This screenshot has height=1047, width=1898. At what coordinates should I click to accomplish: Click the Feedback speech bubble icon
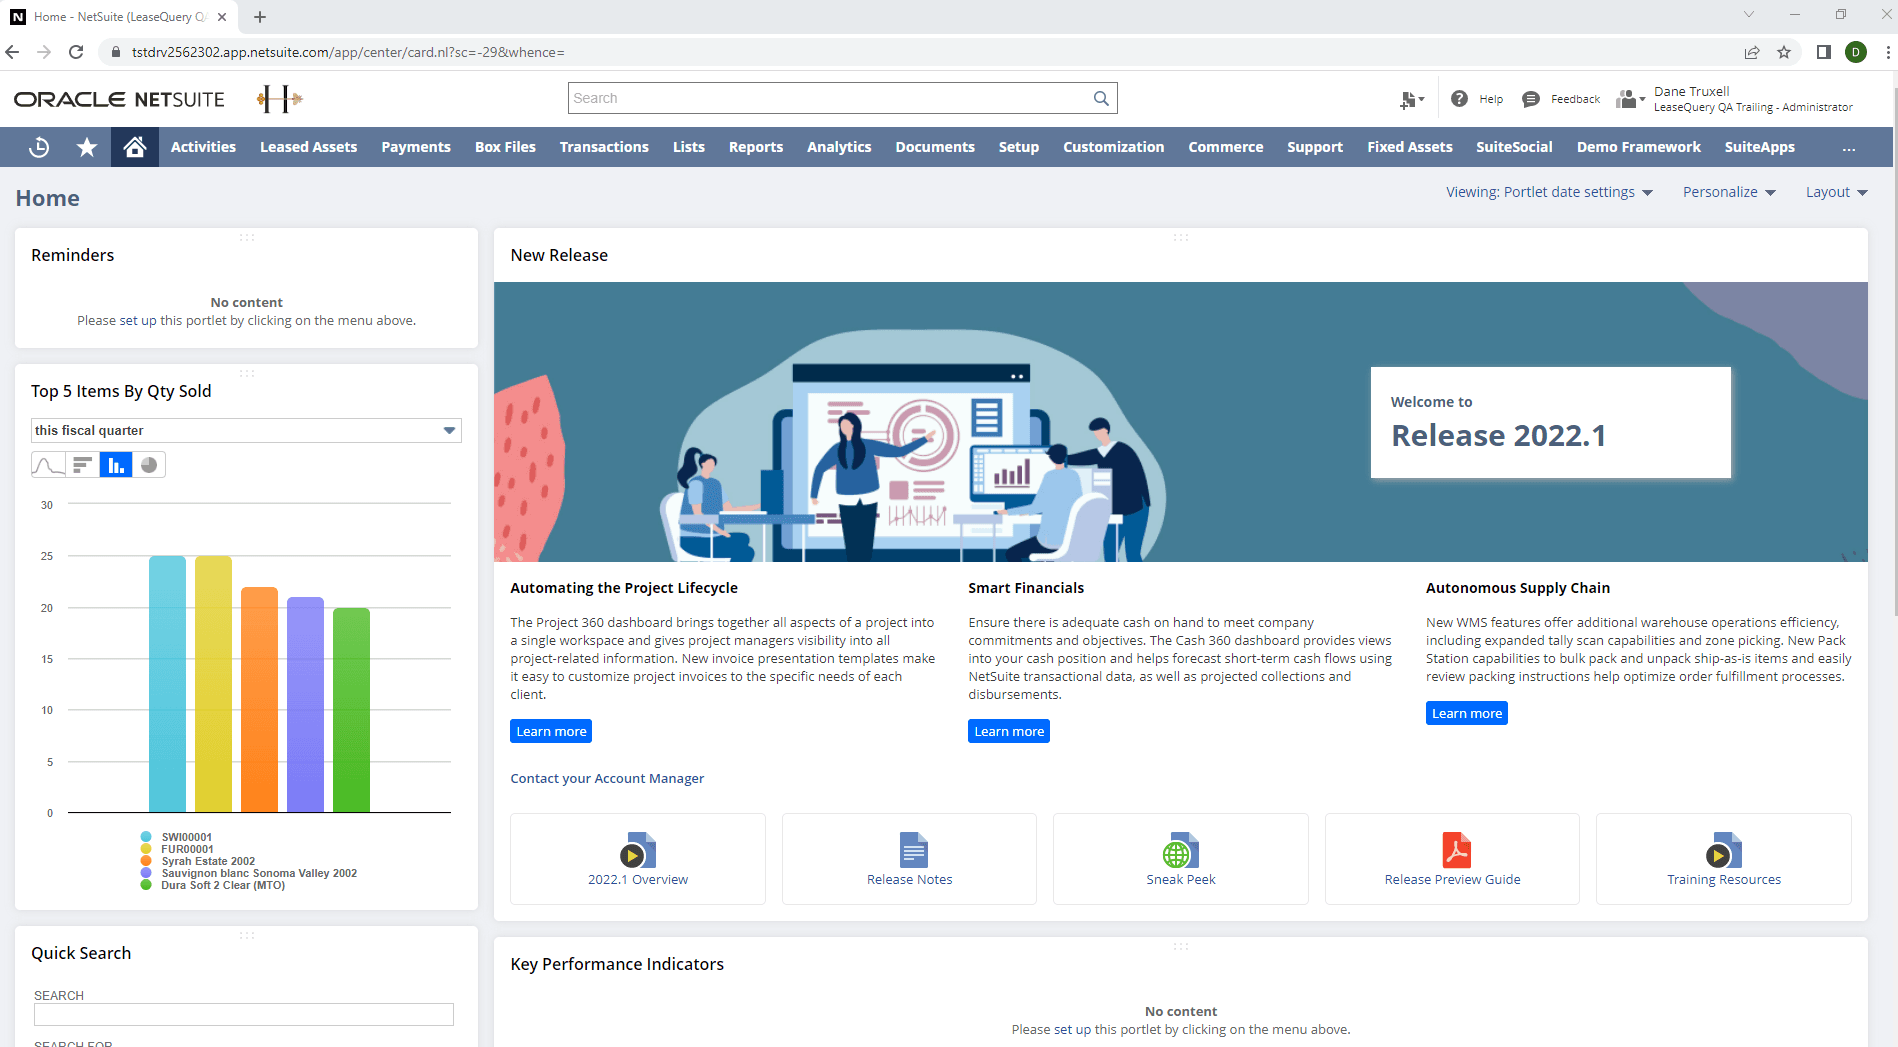click(x=1530, y=99)
